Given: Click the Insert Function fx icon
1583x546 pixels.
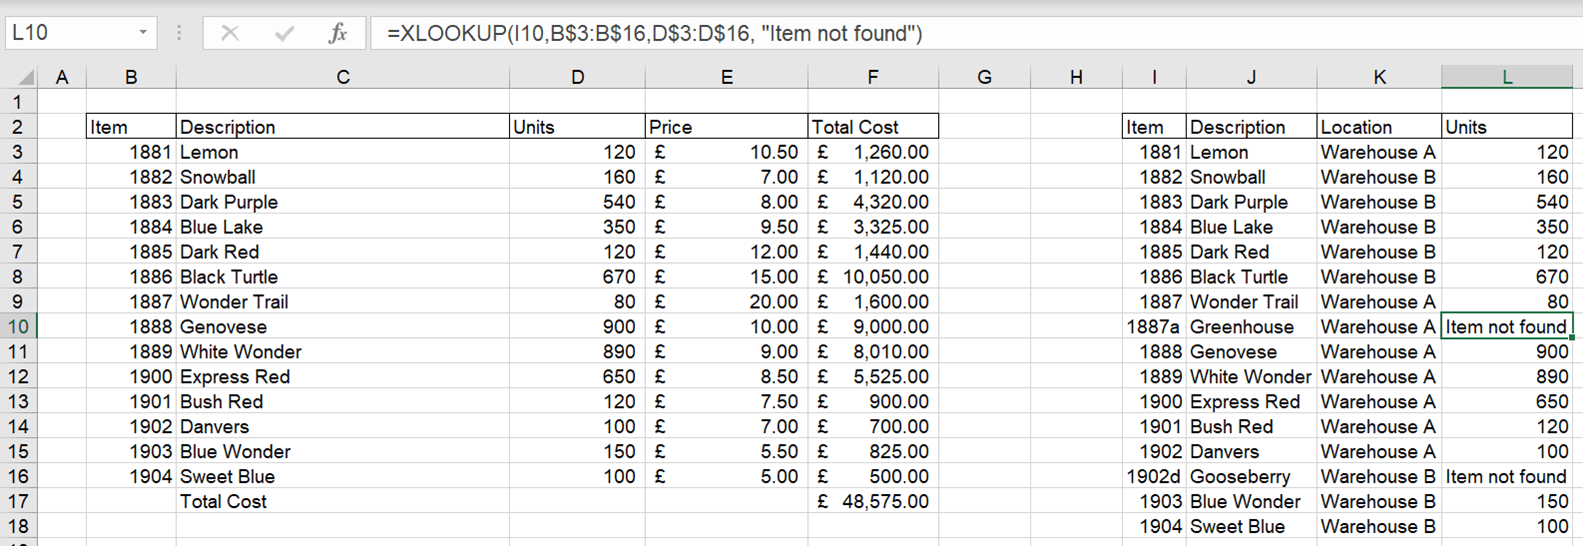Looking at the screenshot, I should (338, 33).
